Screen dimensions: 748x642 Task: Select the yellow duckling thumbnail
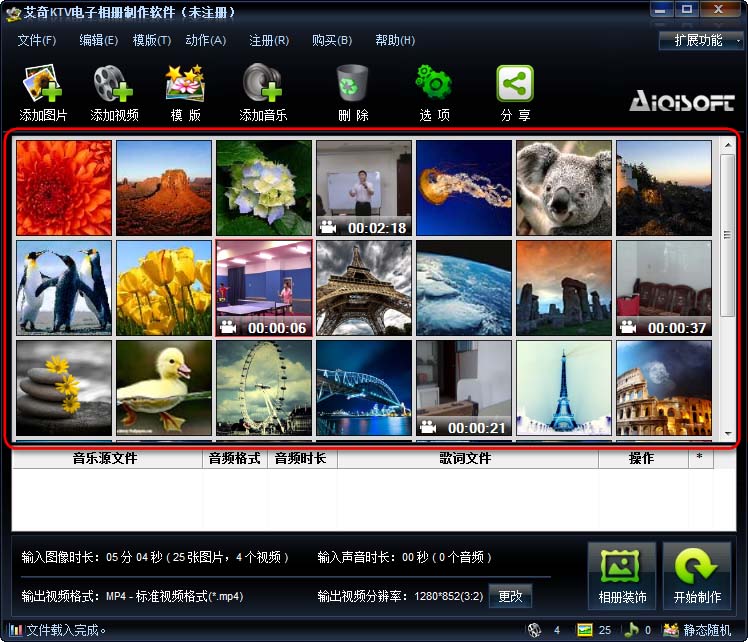164,388
